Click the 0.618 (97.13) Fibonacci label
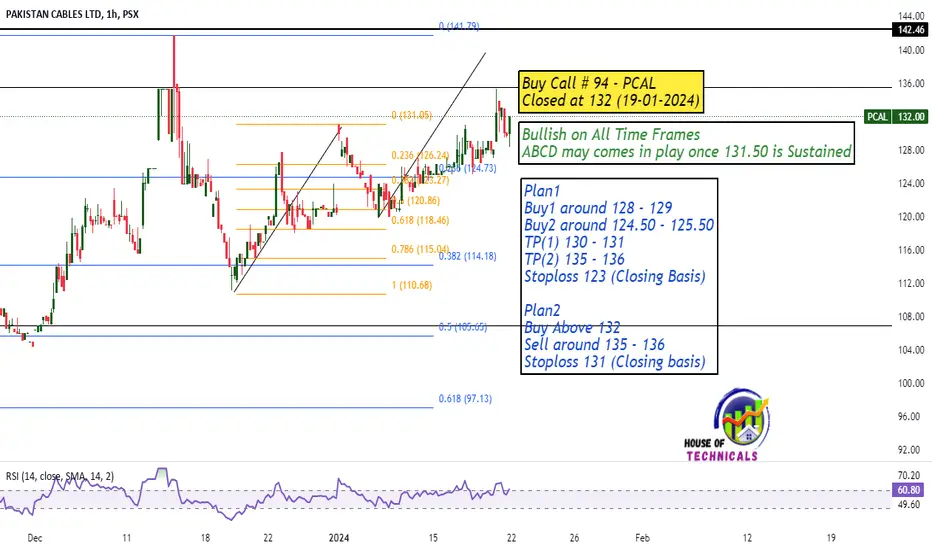 [x=465, y=398]
